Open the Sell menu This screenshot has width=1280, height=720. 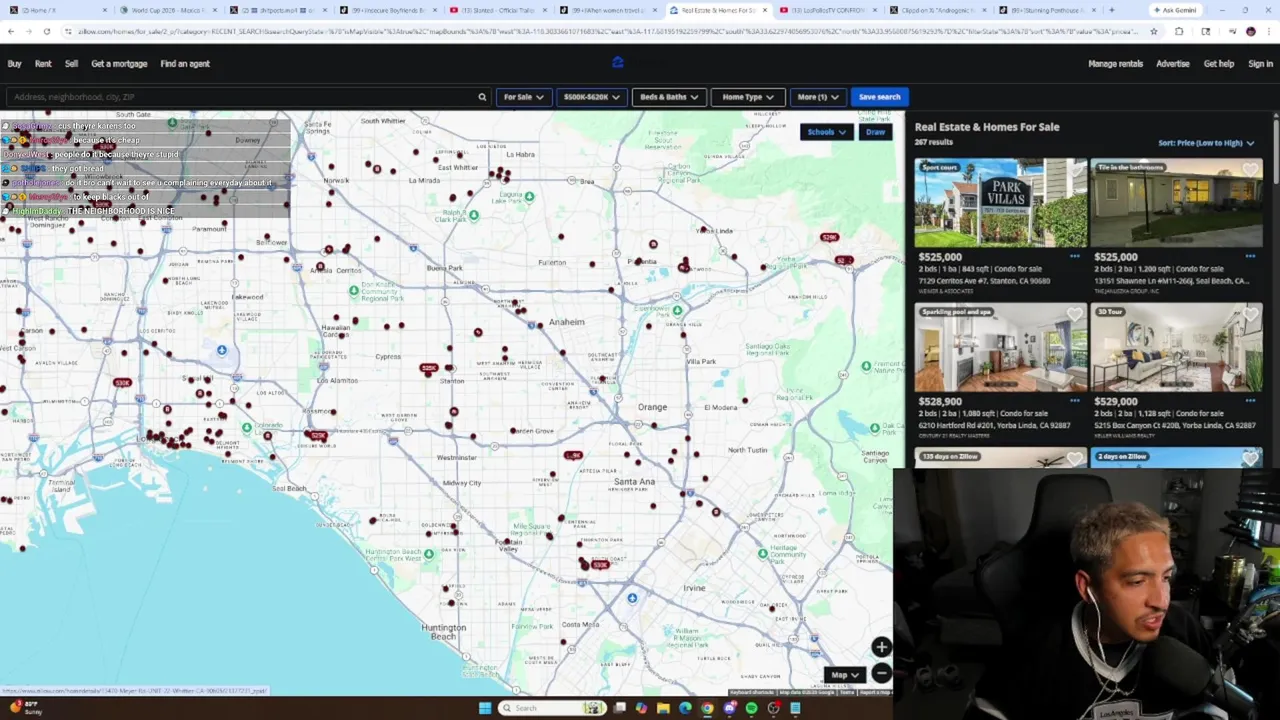coord(71,64)
